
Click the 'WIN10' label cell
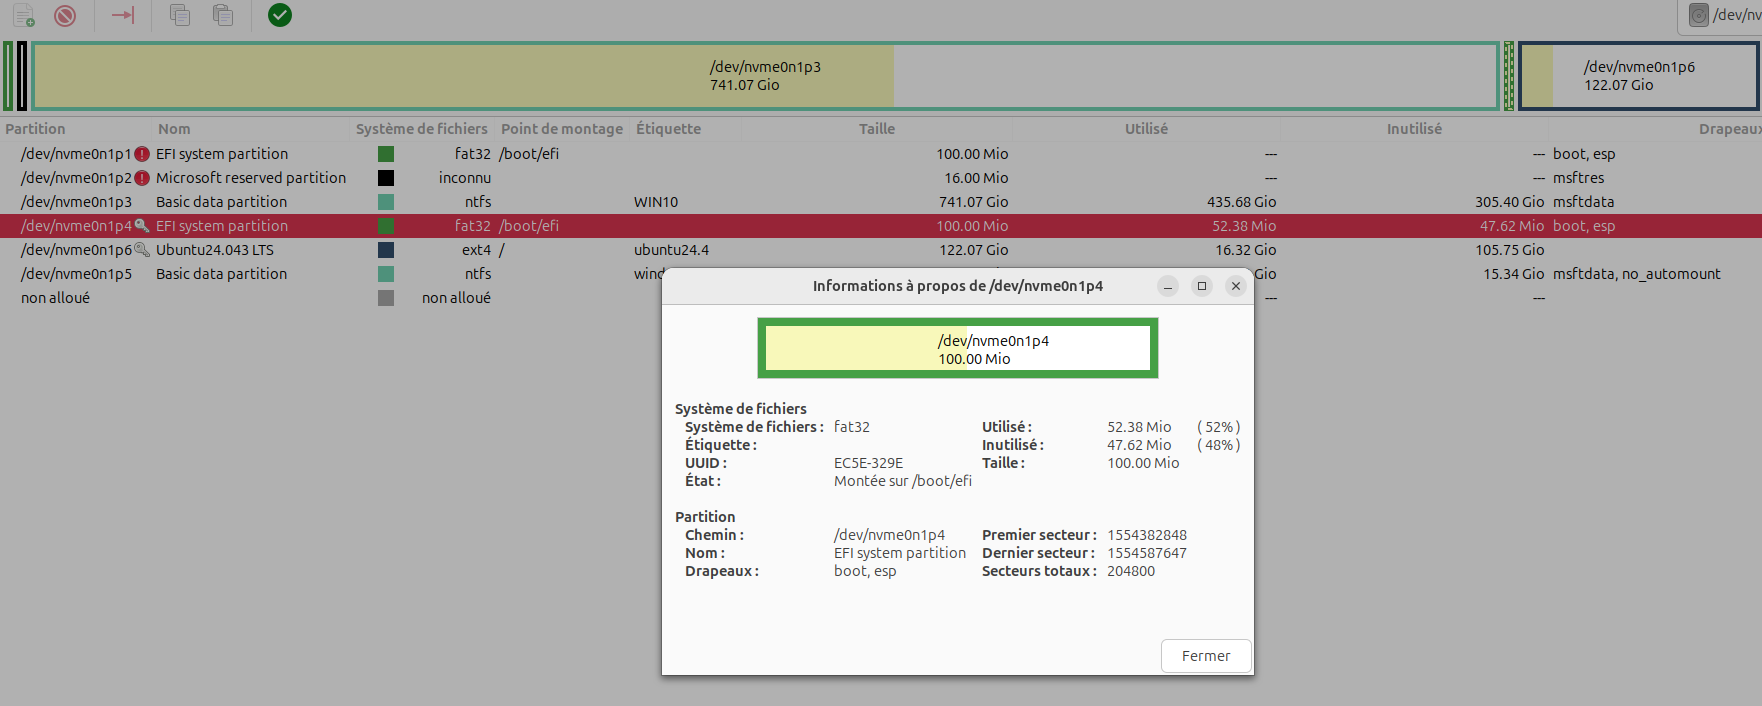[x=656, y=202]
